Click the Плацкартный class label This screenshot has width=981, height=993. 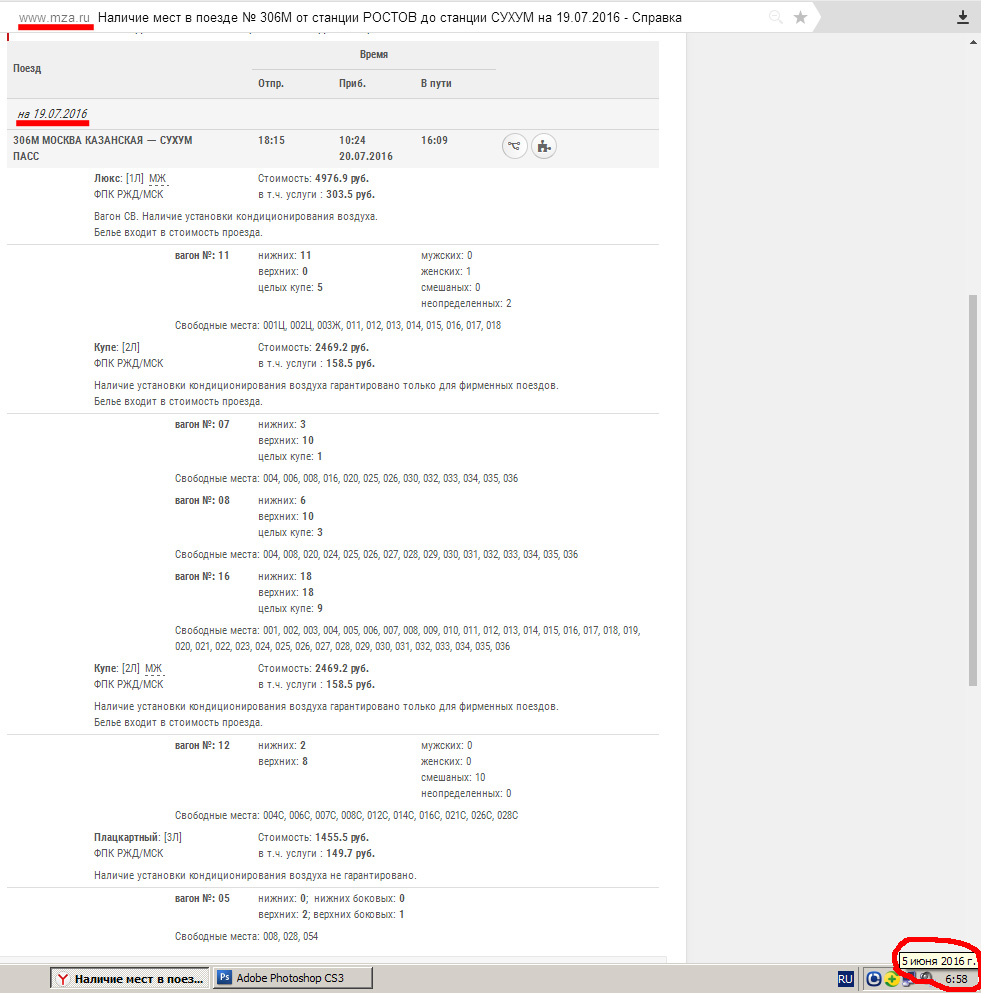(x=126, y=837)
